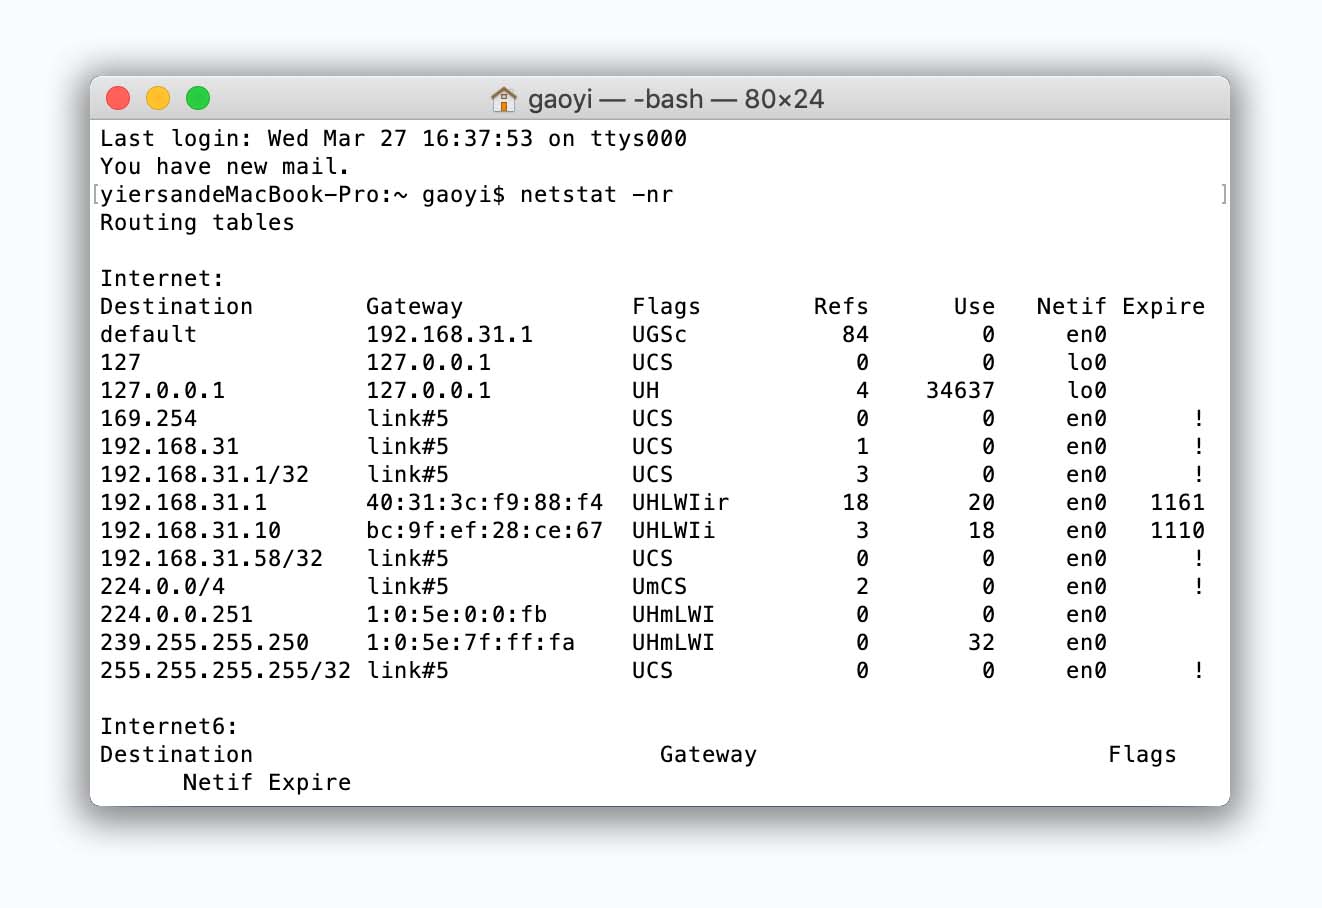The width and height of the screenshot is (1322, 908).
Task: Click the 'netstat -nr' command text
Action: click(596, 194)
